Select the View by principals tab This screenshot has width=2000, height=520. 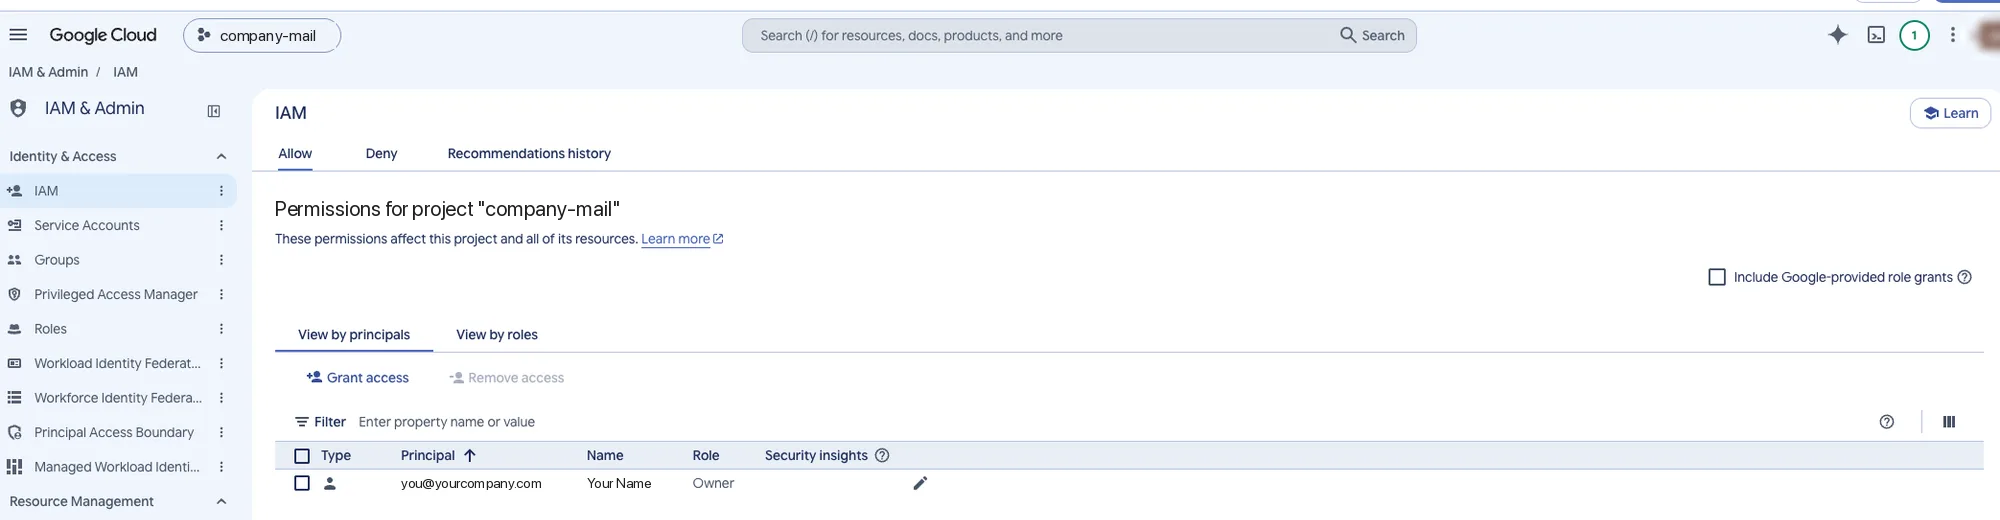coord(354,334)
